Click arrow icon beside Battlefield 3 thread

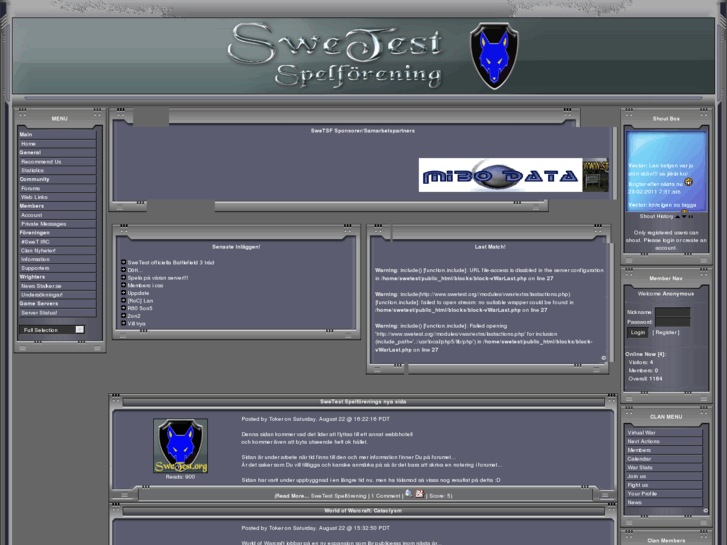(x=123, y=262)
